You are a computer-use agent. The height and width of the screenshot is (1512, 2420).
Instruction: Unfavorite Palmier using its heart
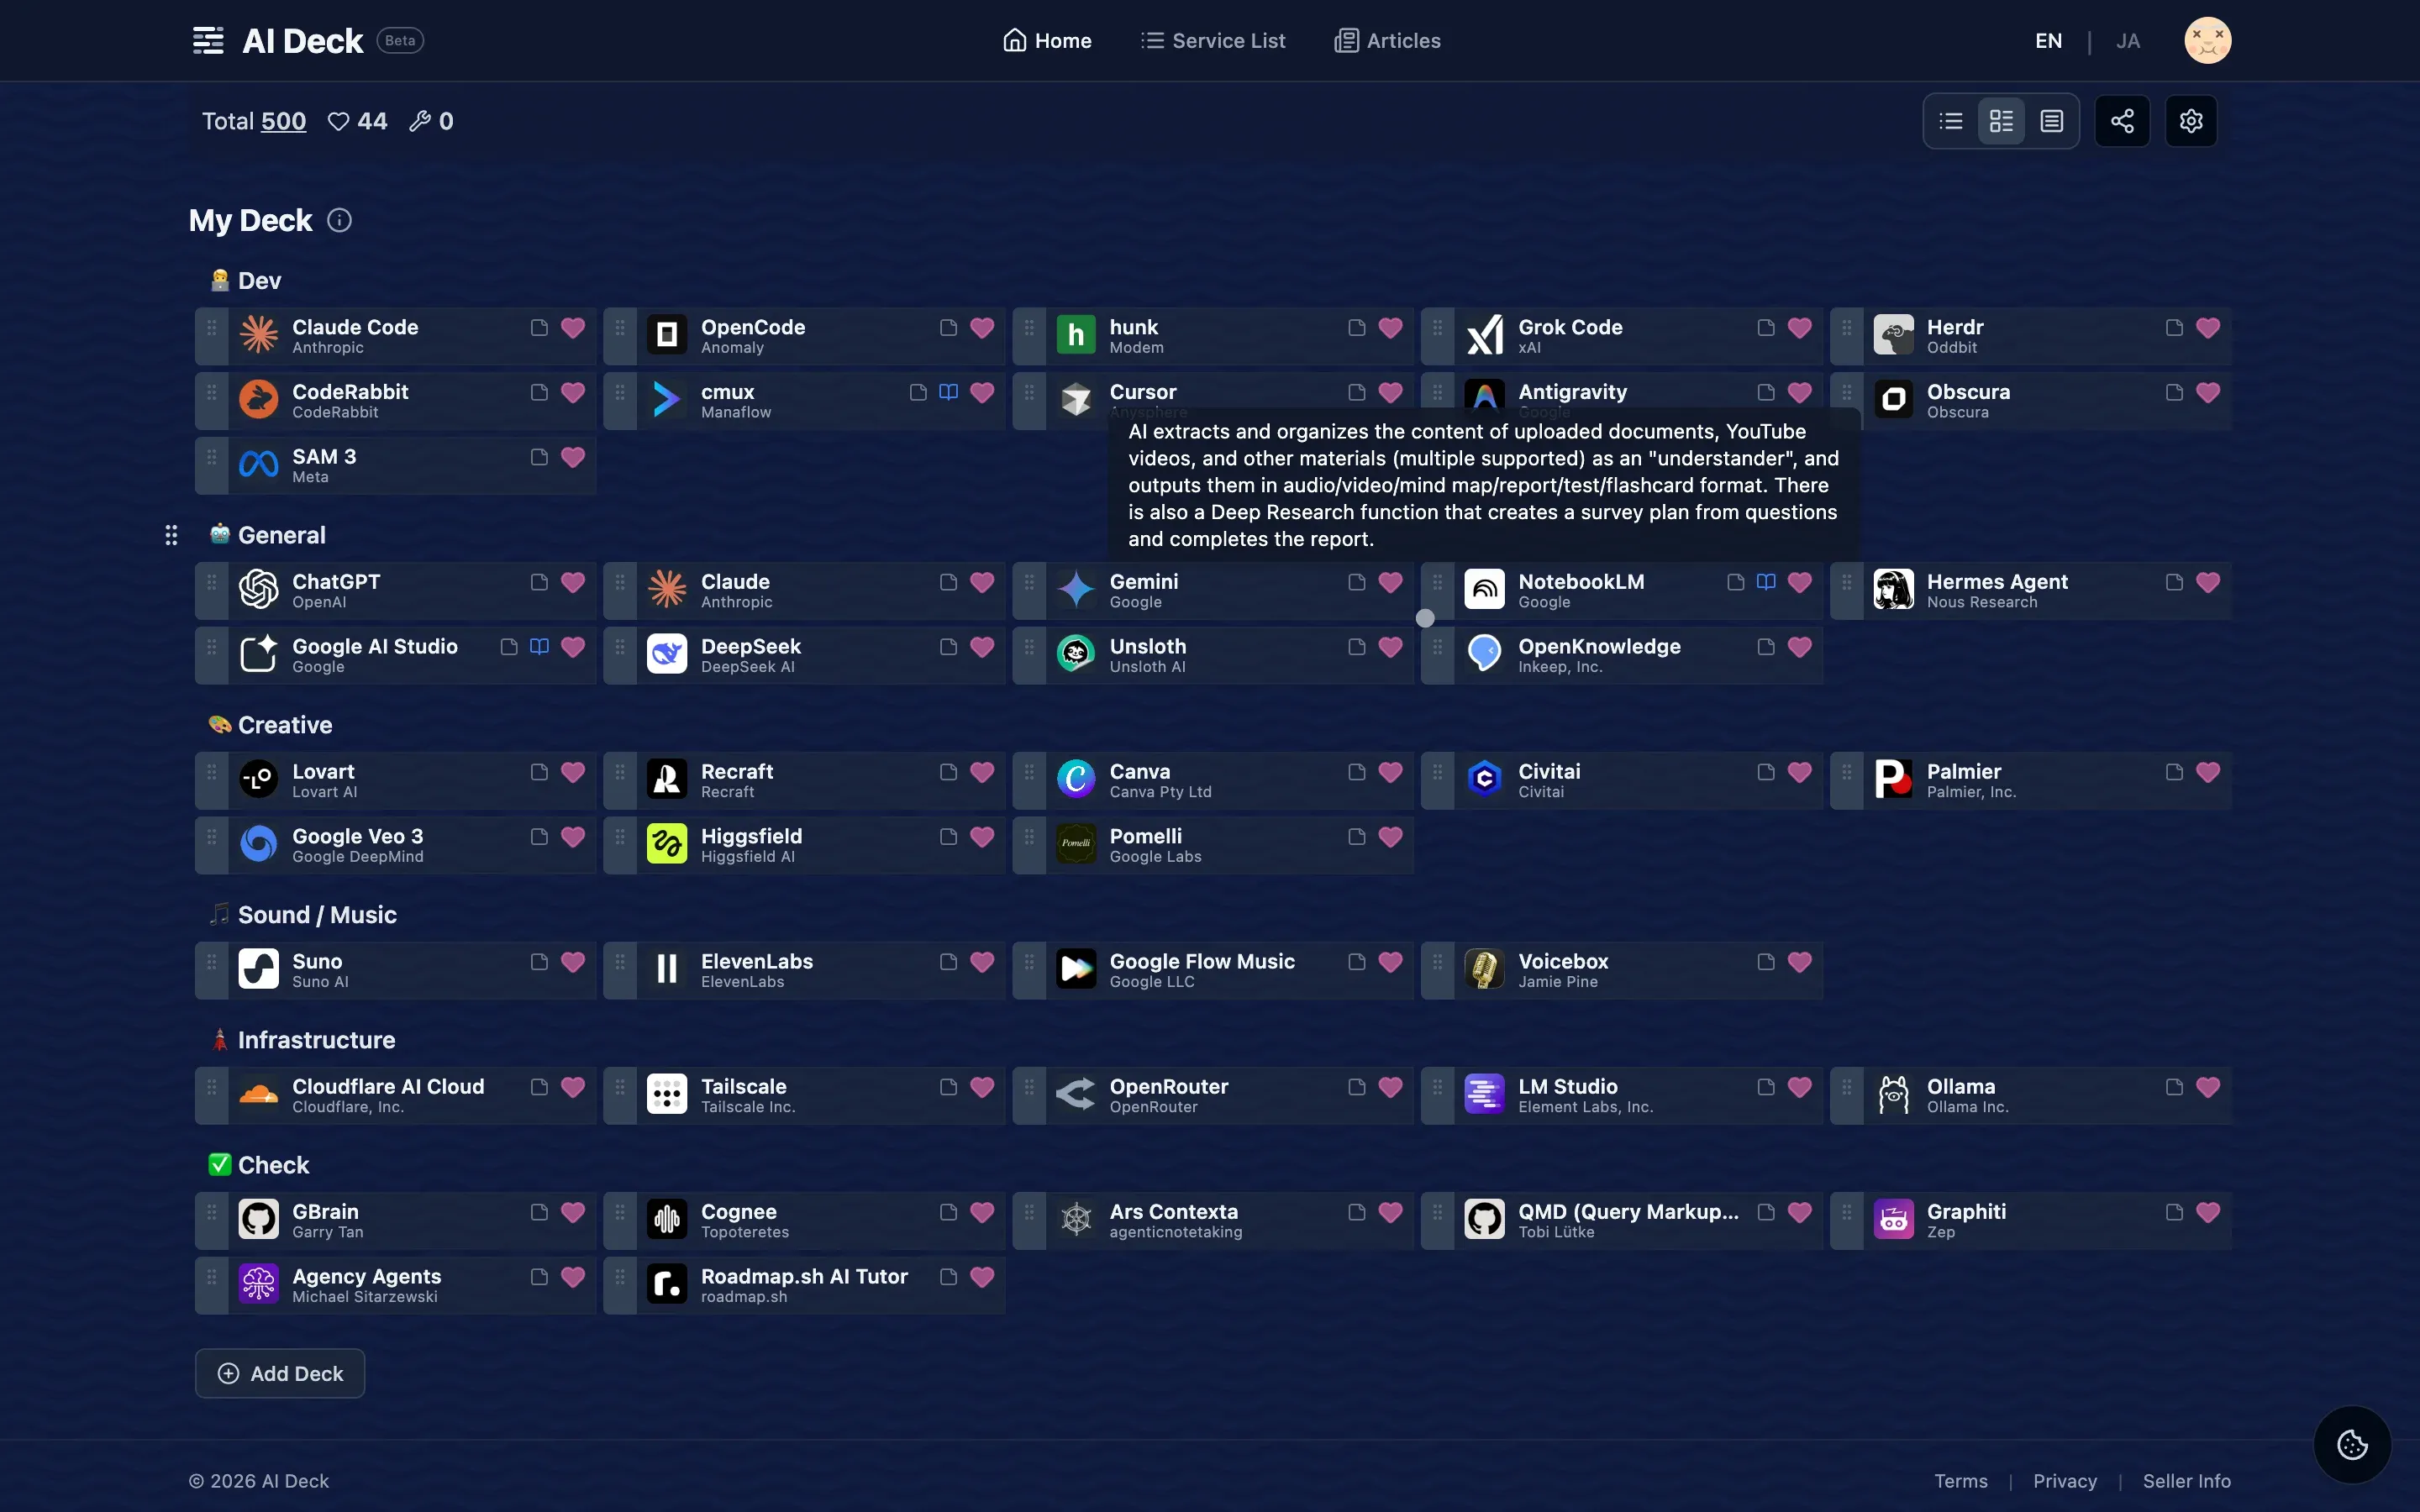pyautogui.click(x=2208, y=773)
